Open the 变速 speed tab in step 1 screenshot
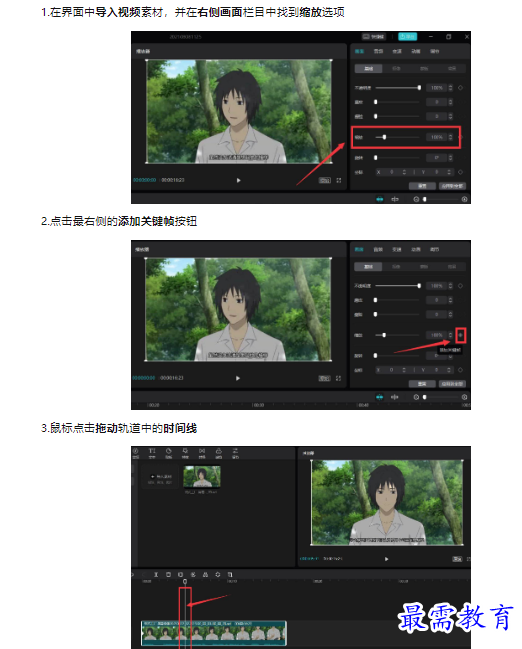Viewport: 522px width, 649px height. click(x=397, y=51)
